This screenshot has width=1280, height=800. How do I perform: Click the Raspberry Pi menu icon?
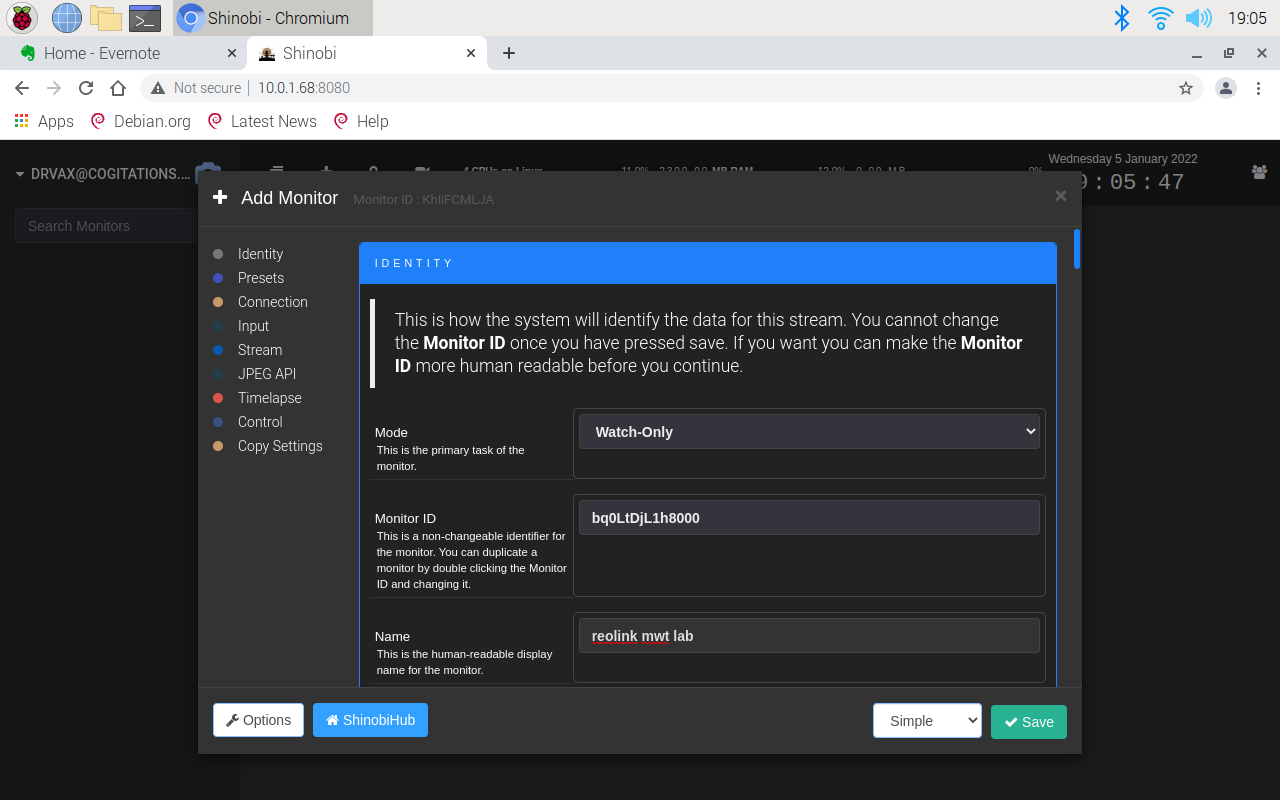21,18
